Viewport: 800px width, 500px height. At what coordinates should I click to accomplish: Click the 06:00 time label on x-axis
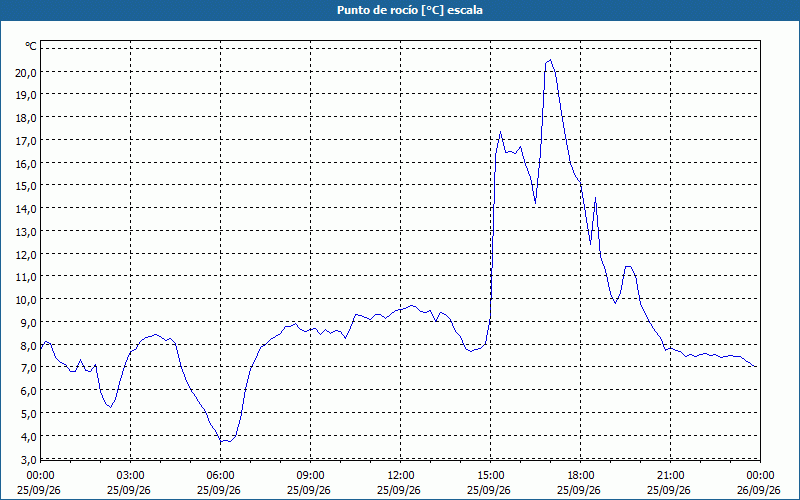coord(220,475)
